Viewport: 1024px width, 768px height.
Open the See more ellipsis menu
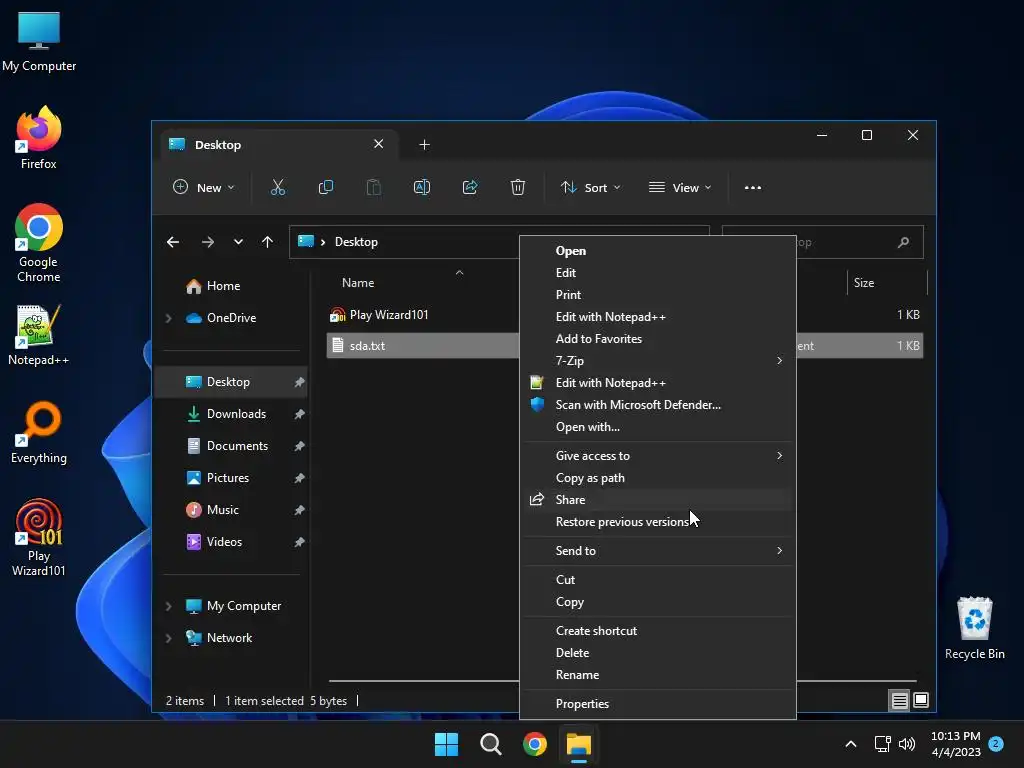752,187
